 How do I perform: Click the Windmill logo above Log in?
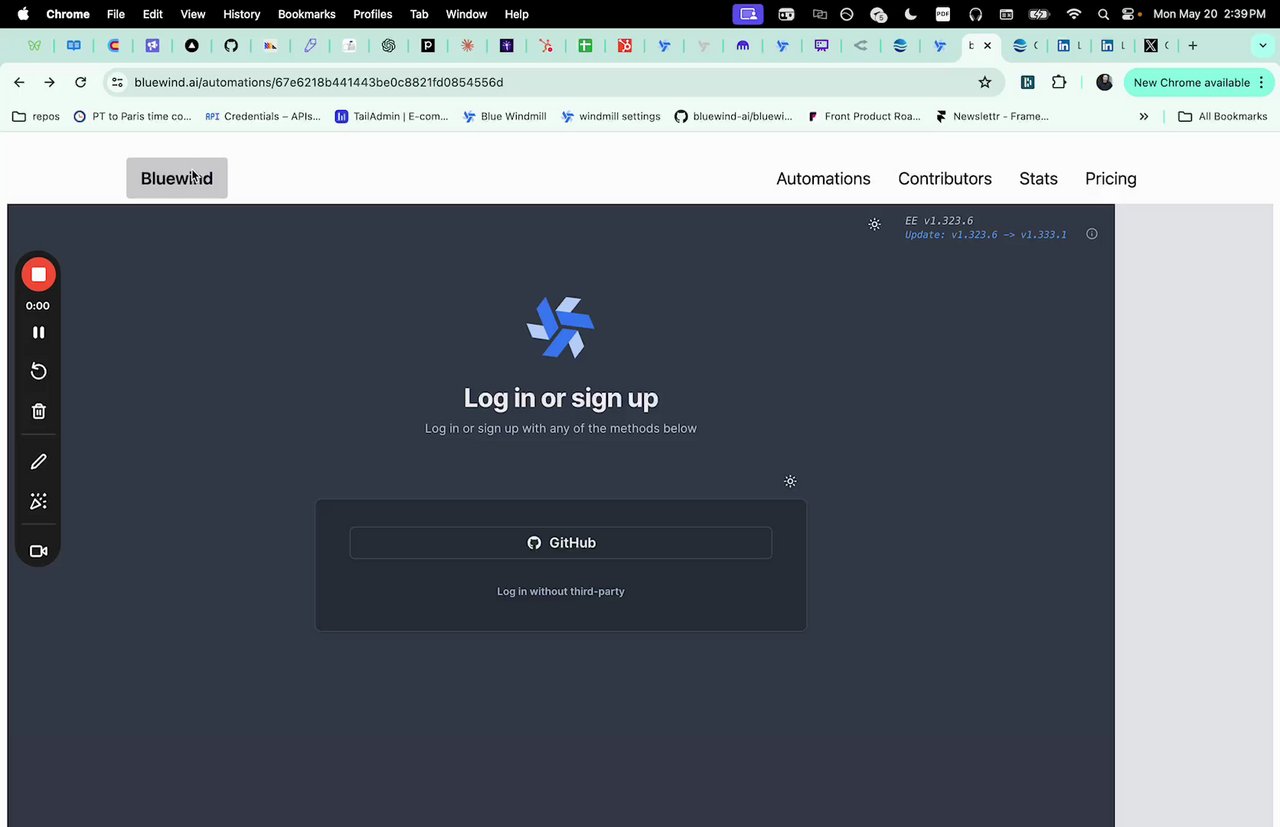point(560,326)
